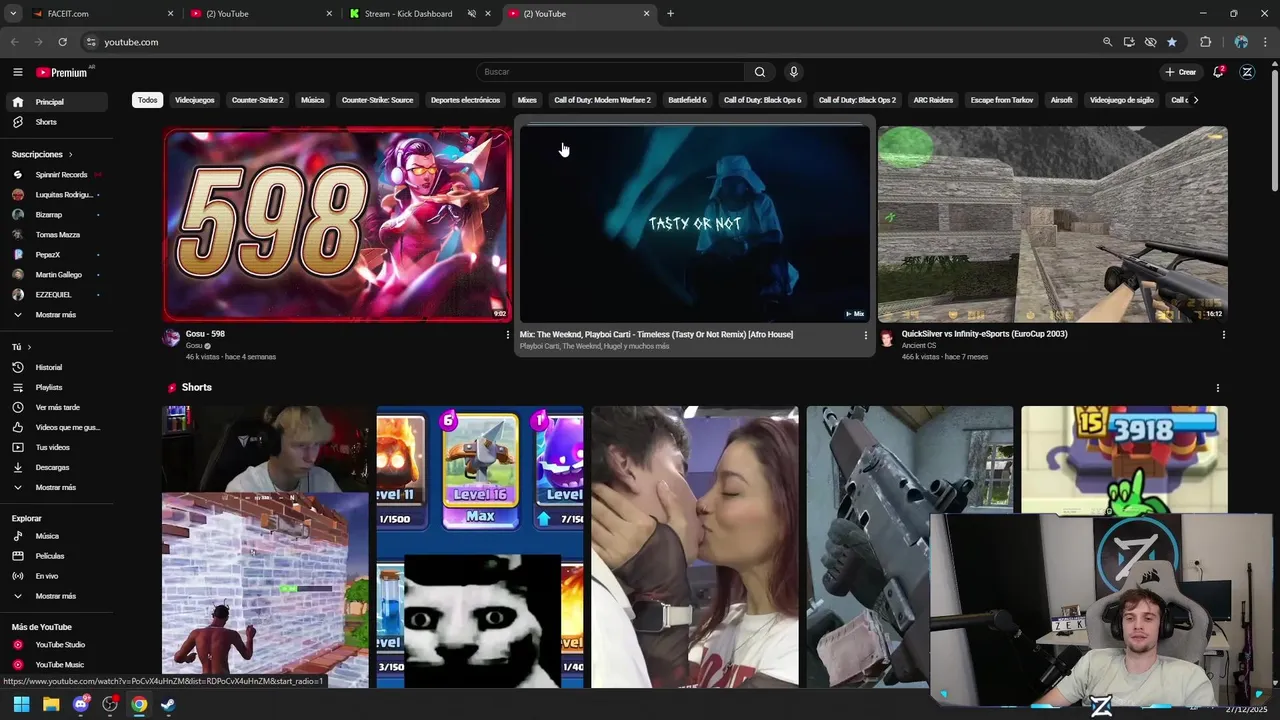
Task: Expand Mostrar más under Suscripciones
Action: (x=55, y=315)
